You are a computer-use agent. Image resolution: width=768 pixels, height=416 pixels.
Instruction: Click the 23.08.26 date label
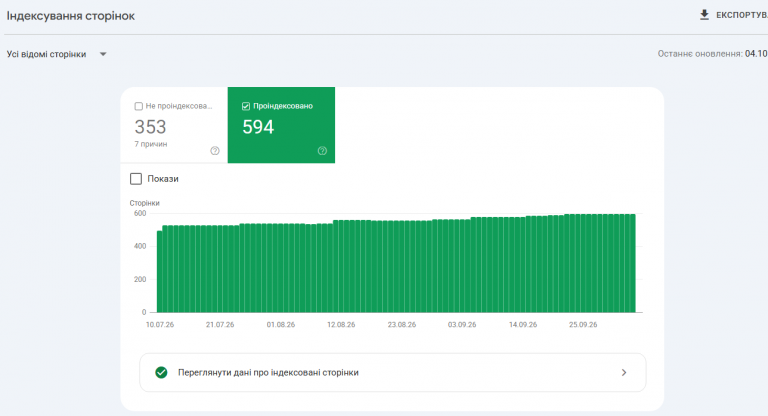(402, 324)
